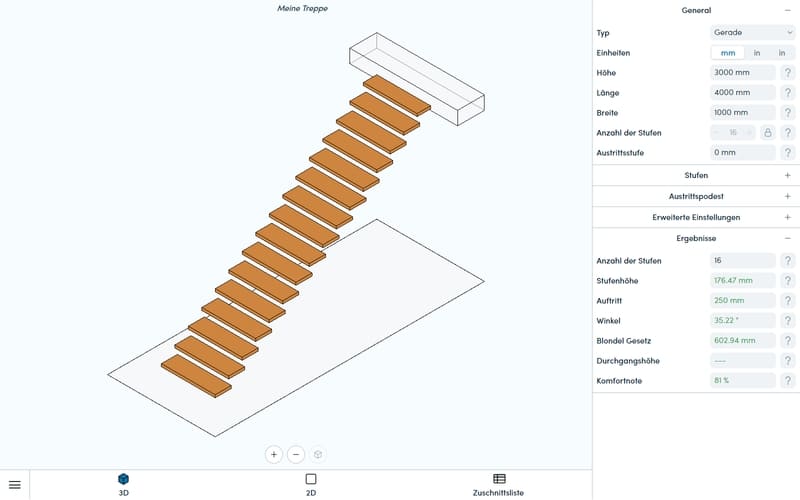Image resolution: width=800 pixels, height=500 pixels.
Task: Open the Typ dropdown showing Gerade
Action: pyautogui.click(x=753, y=32)
